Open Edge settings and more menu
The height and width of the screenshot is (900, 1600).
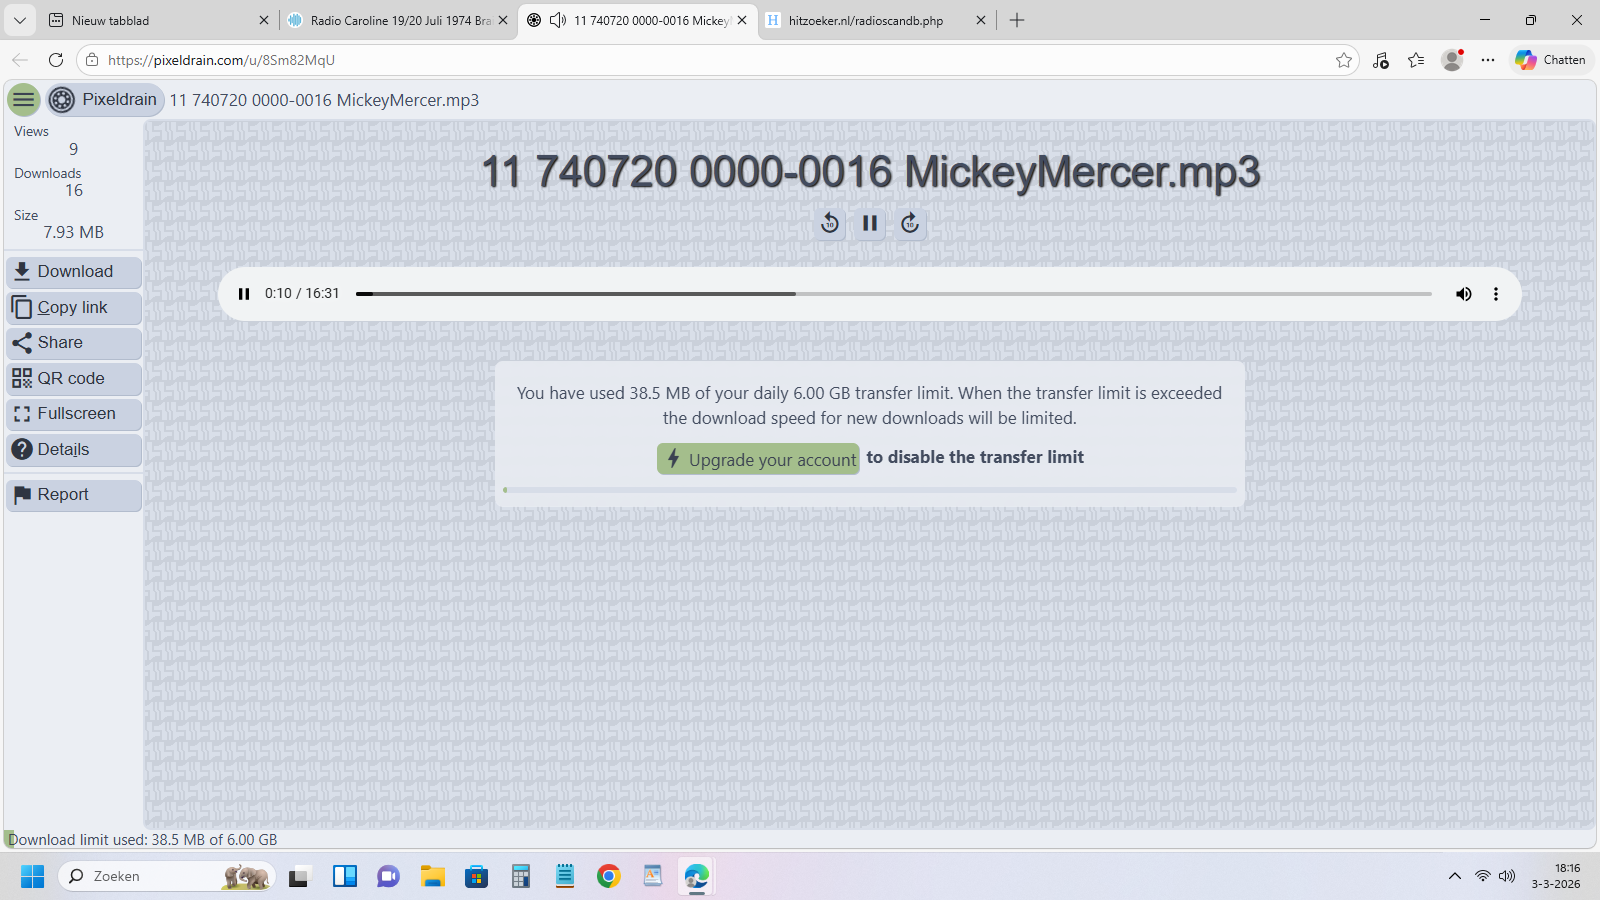[x=1488, y=60]
